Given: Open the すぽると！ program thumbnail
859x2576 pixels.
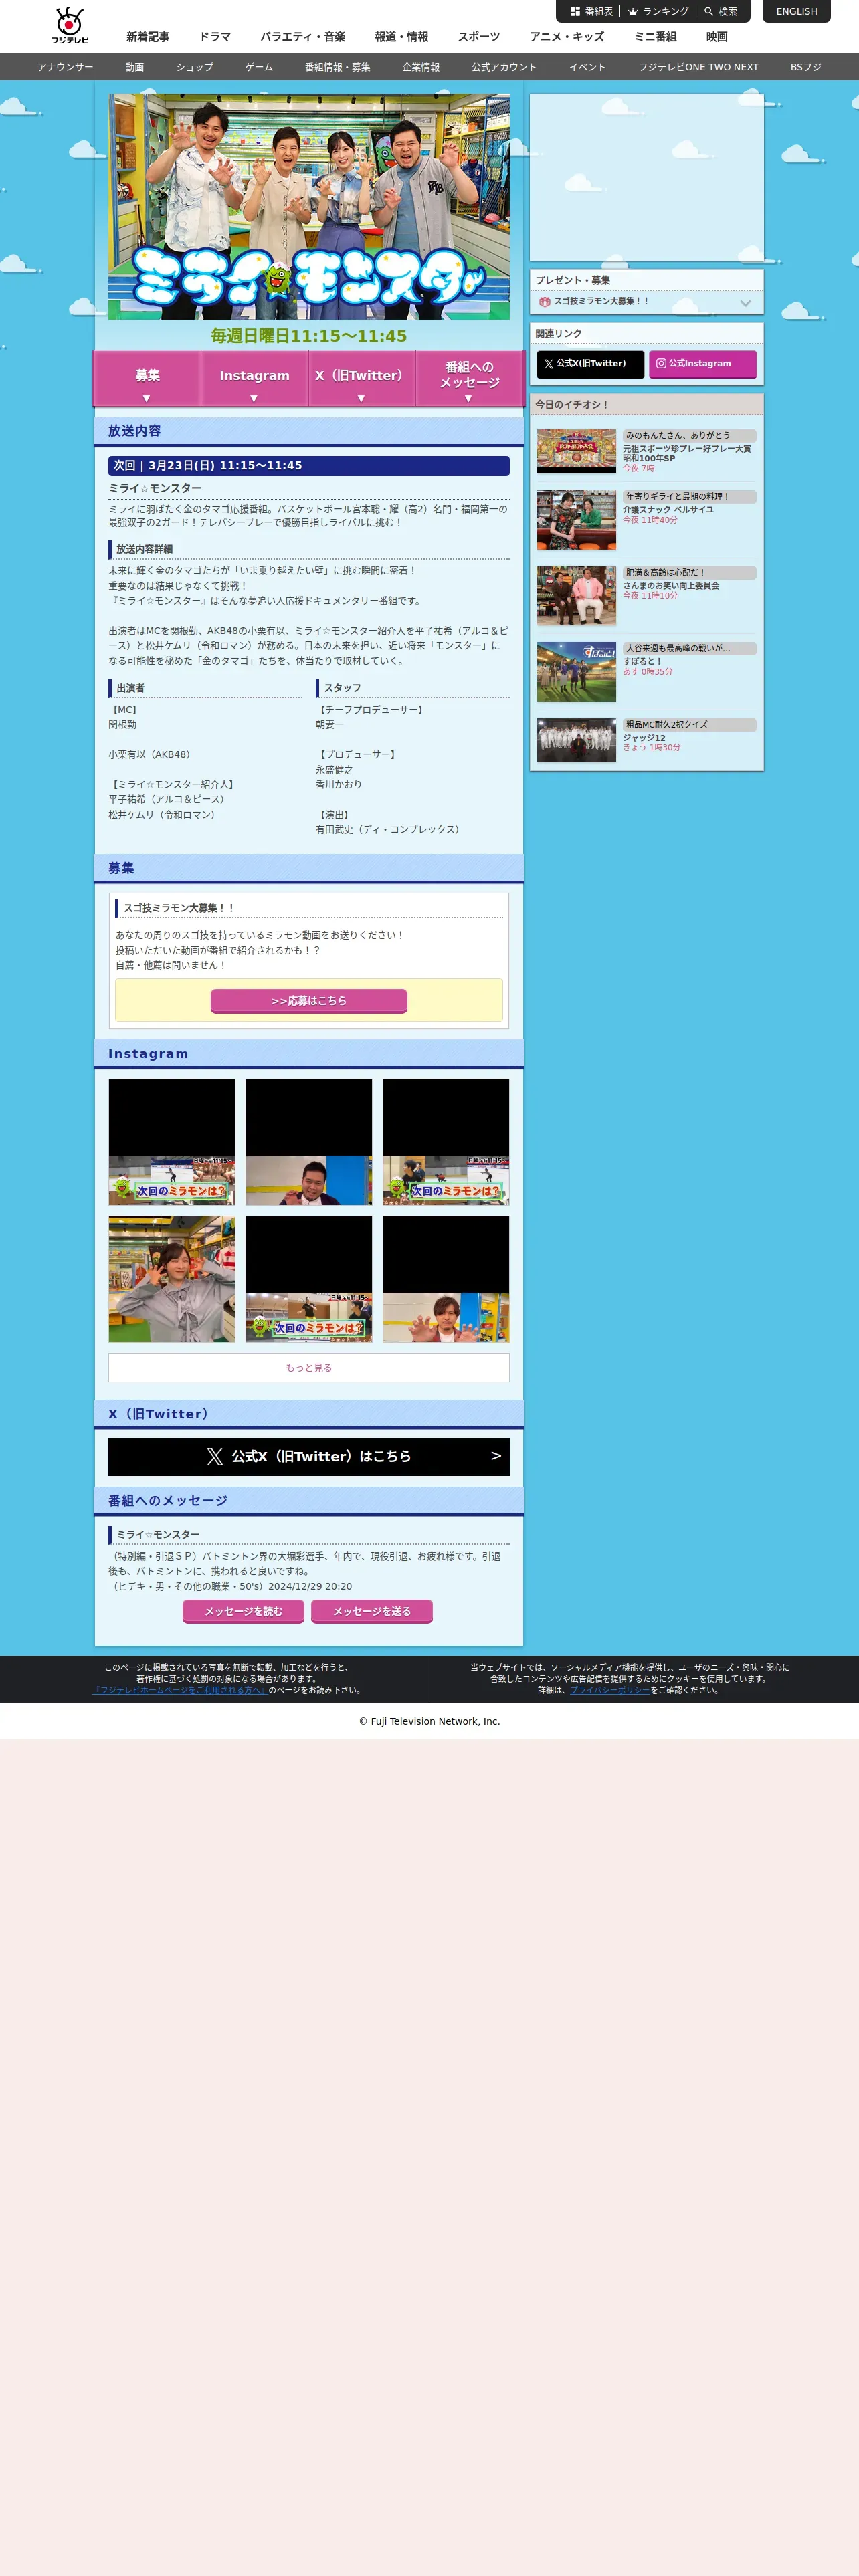Looking at the screenshot, I should coord(576,672).
